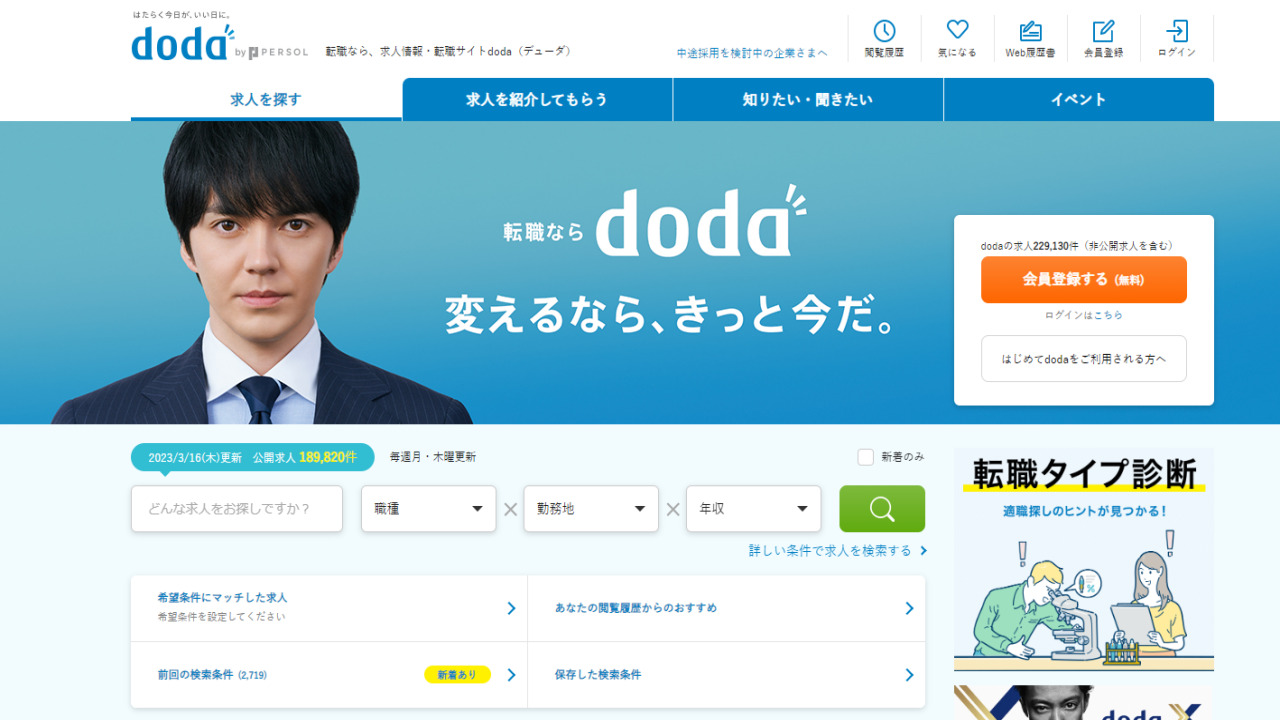Expand あなたの閲覧履歴からのおすすめ chevron

click(909, 608)
